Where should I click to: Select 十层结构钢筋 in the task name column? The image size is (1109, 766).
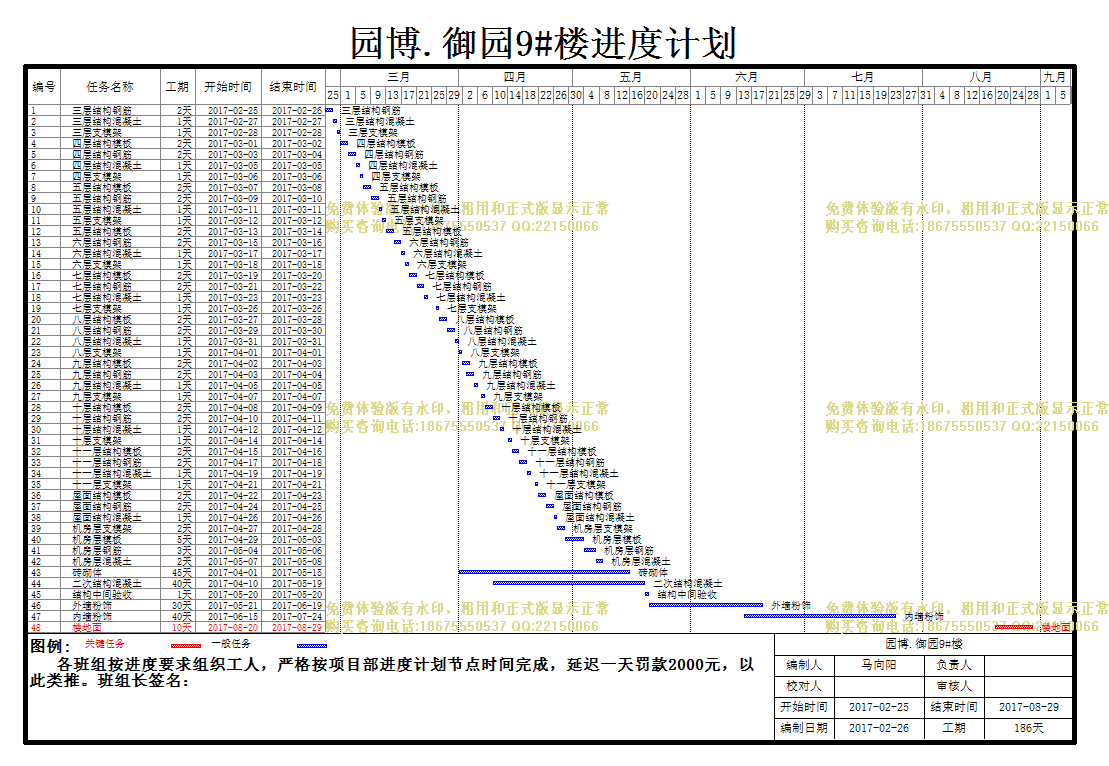pyautogui.click(x=101, y=419)
